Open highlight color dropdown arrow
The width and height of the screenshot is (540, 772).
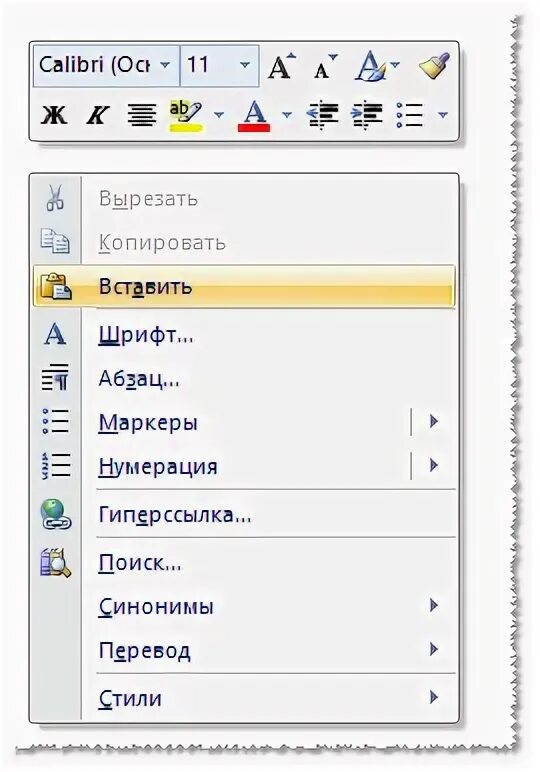coord(219,115)
